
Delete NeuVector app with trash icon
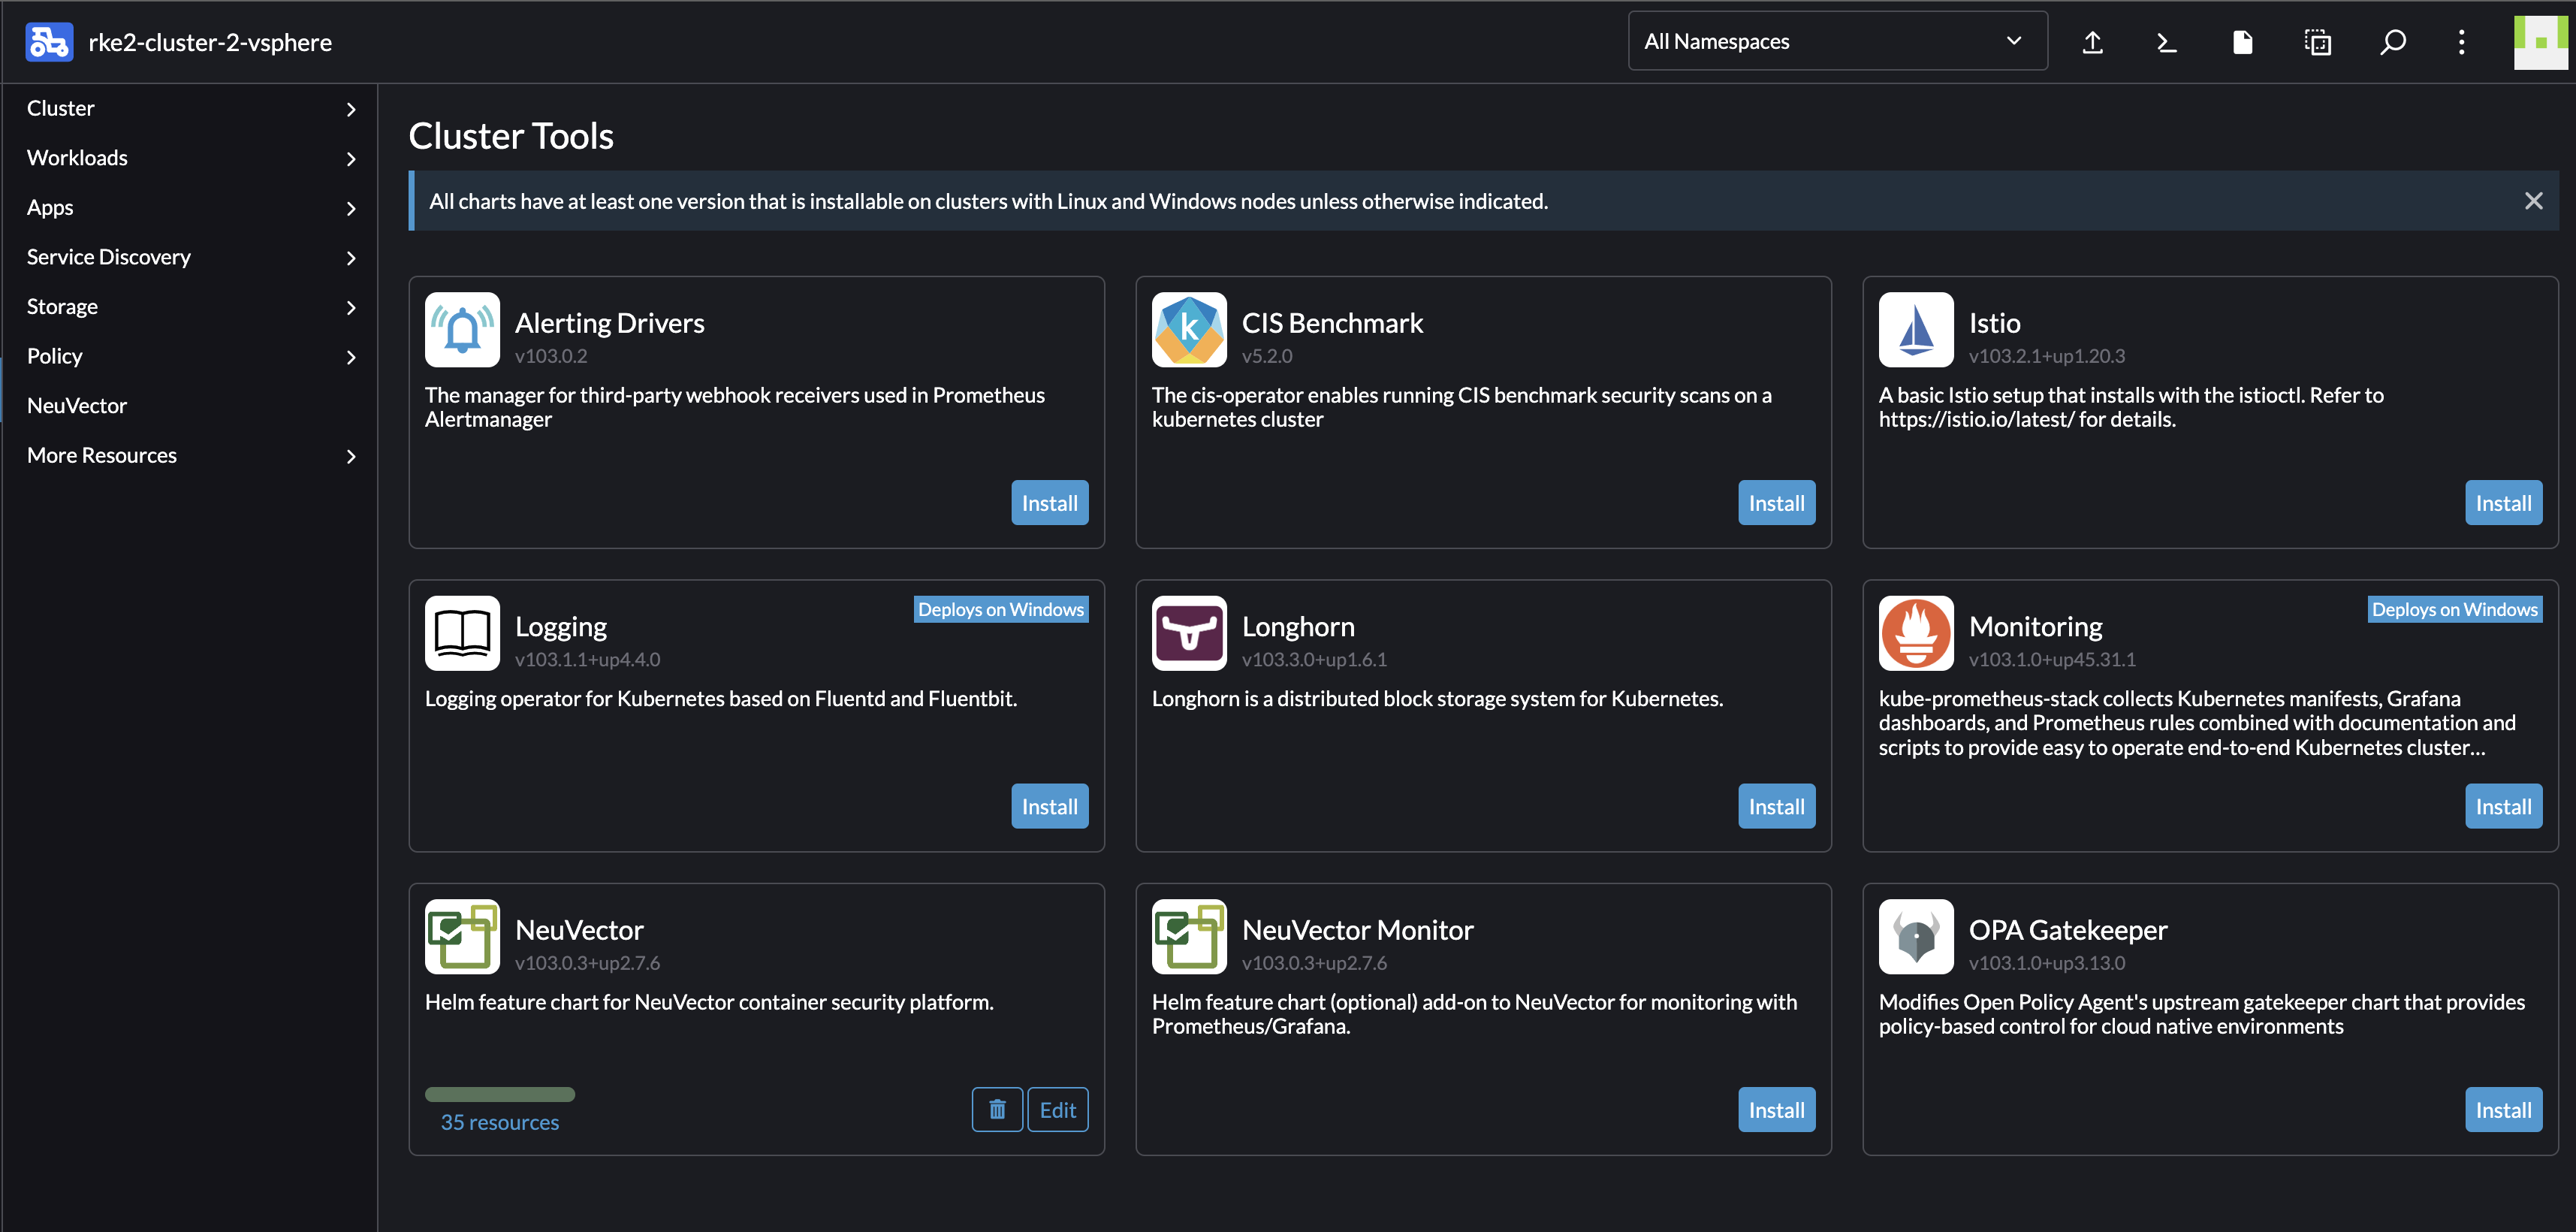(x=997, y=1110)
